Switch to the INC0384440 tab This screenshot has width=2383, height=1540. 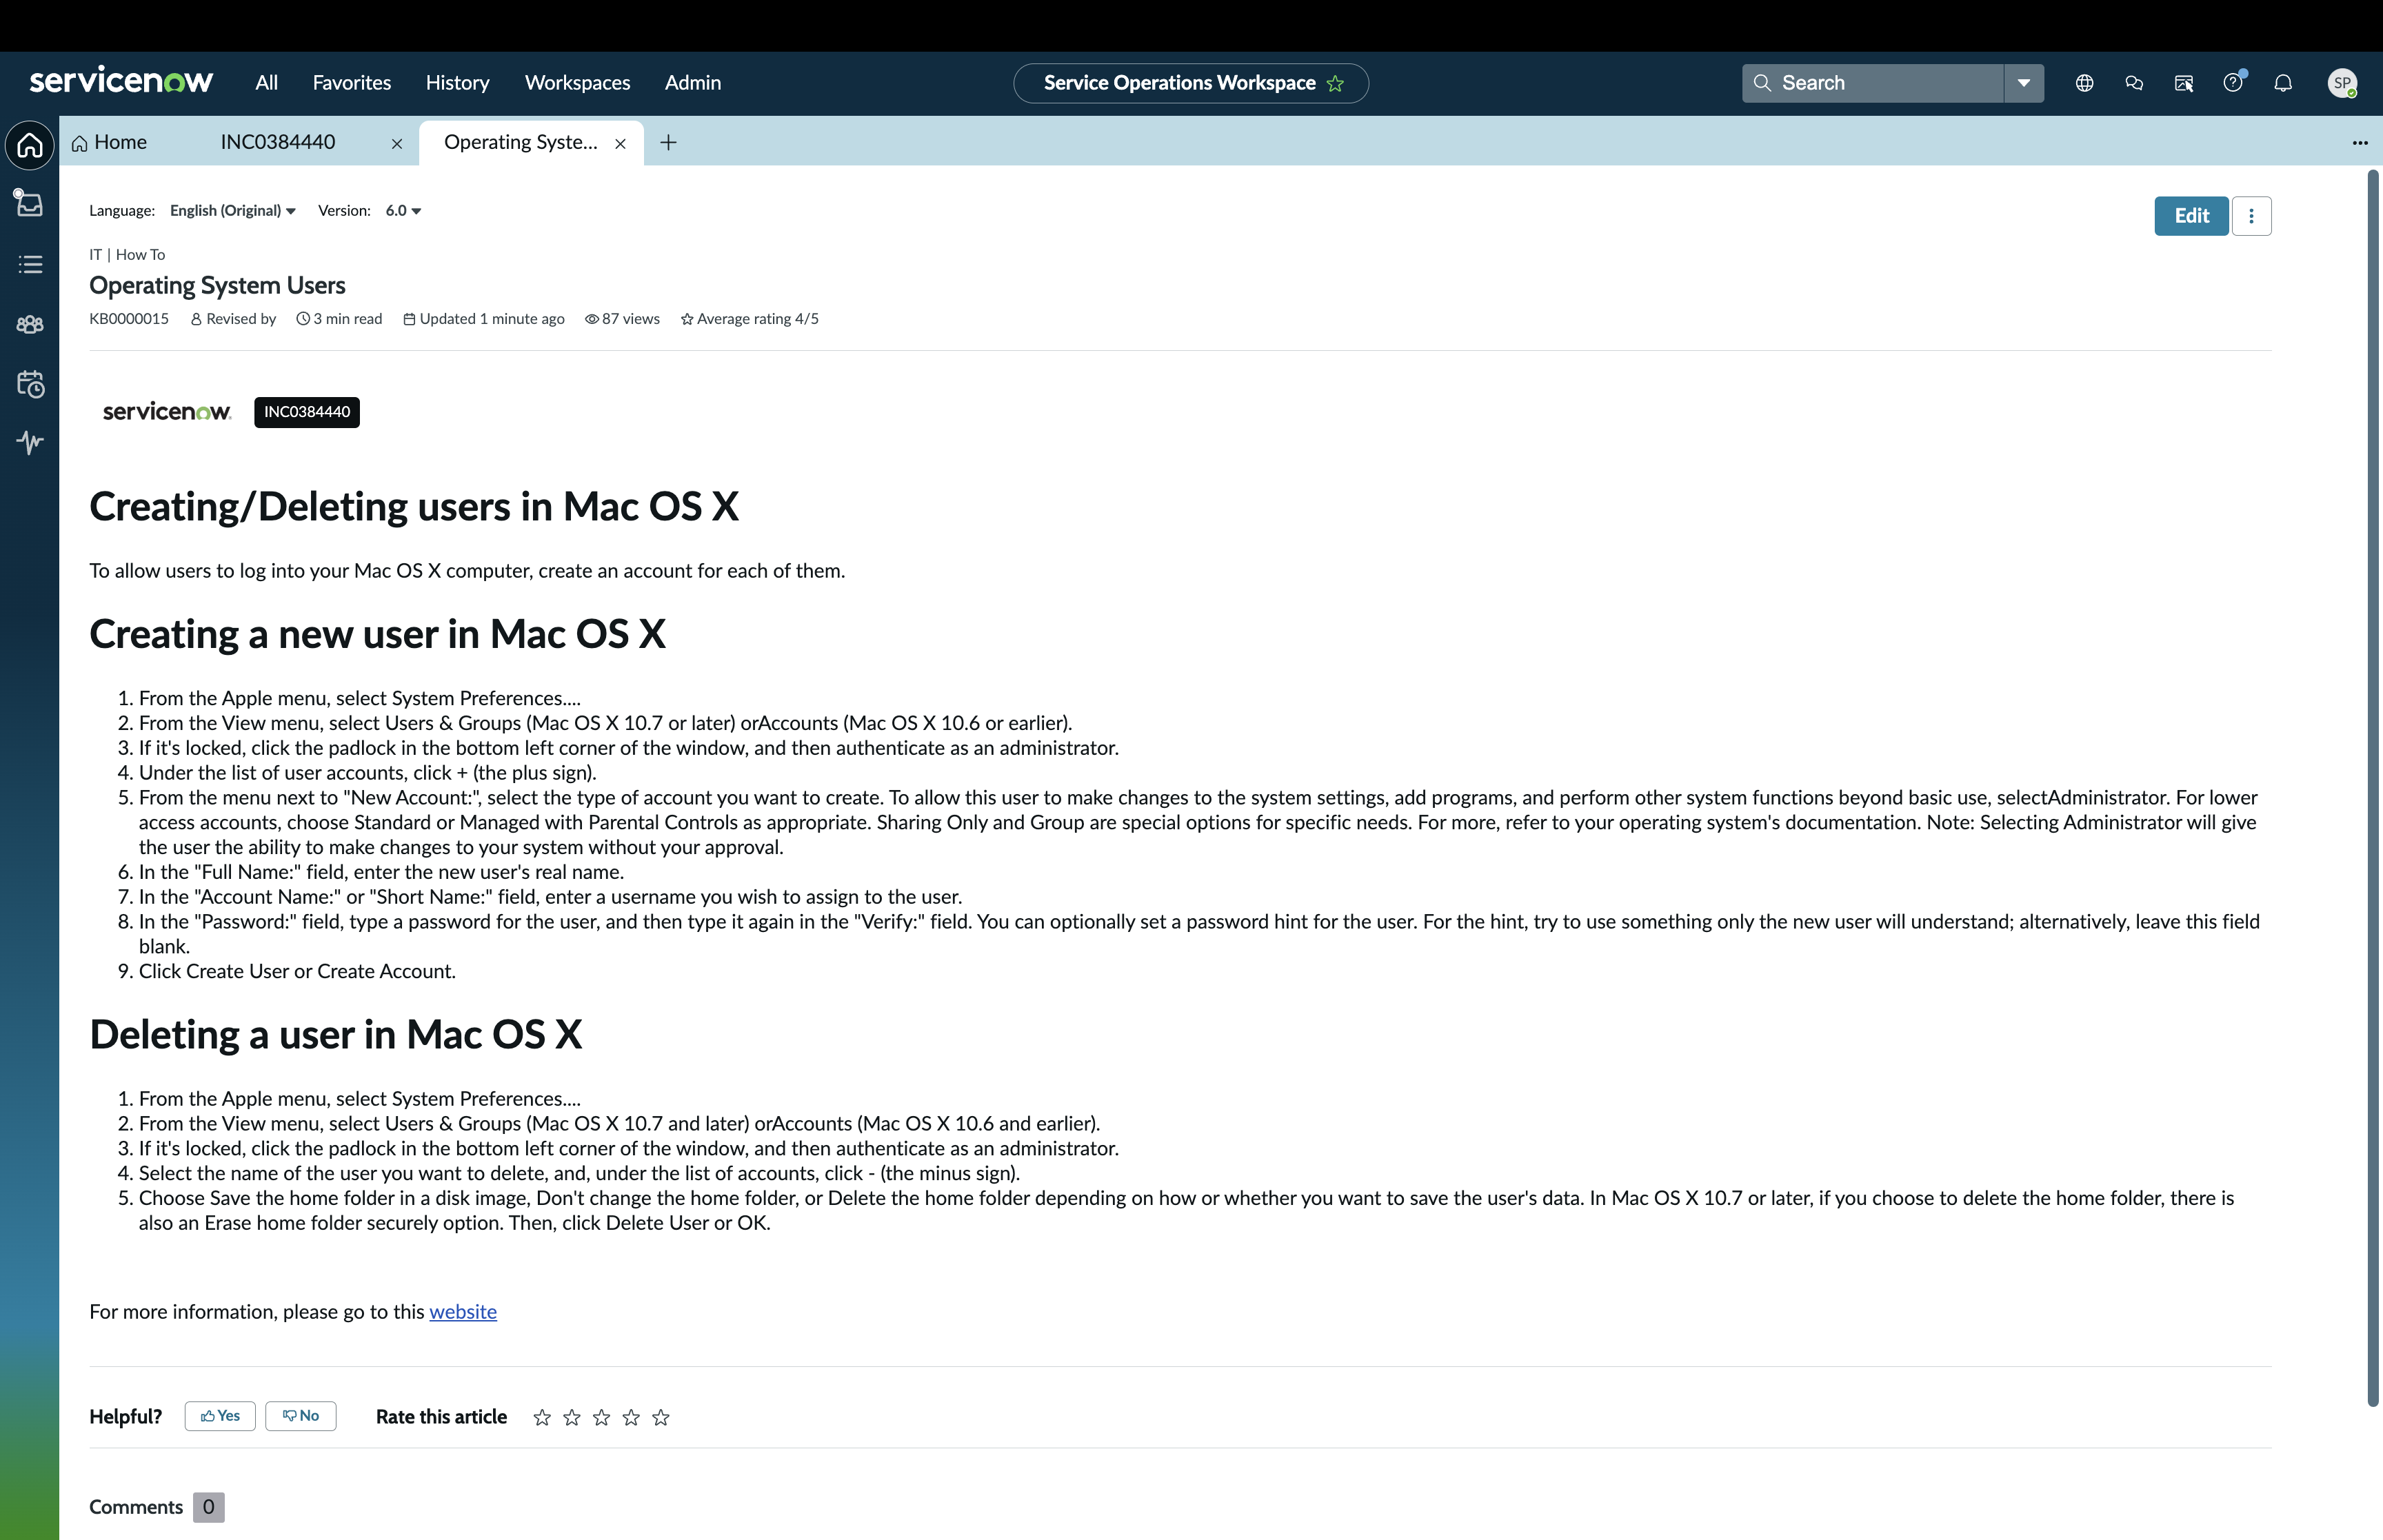[x=278, y=142]
